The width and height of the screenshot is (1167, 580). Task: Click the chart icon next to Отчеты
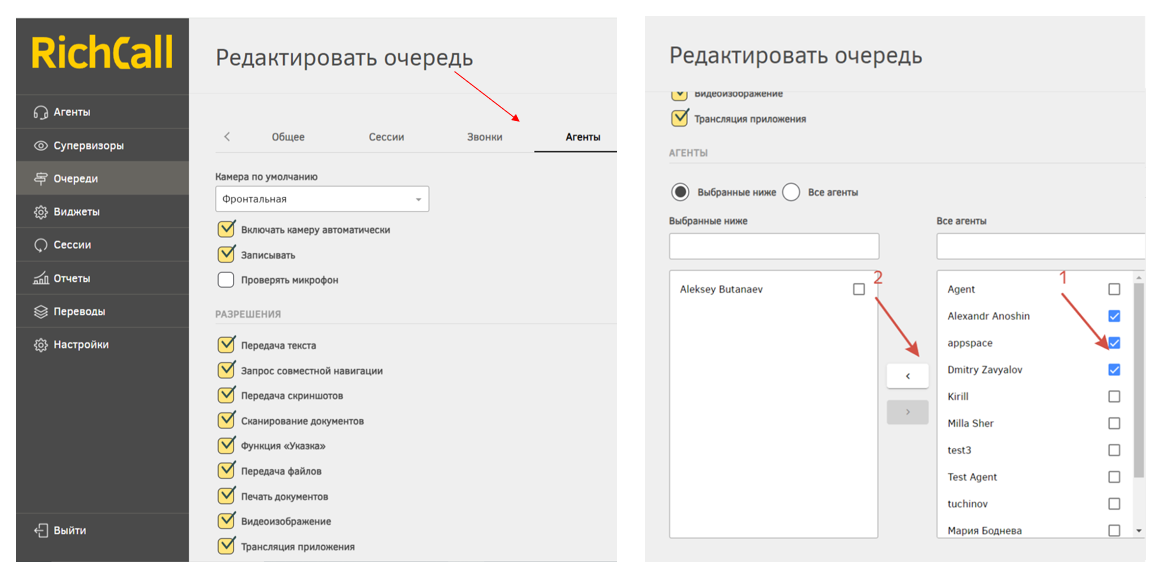(41, 278)
